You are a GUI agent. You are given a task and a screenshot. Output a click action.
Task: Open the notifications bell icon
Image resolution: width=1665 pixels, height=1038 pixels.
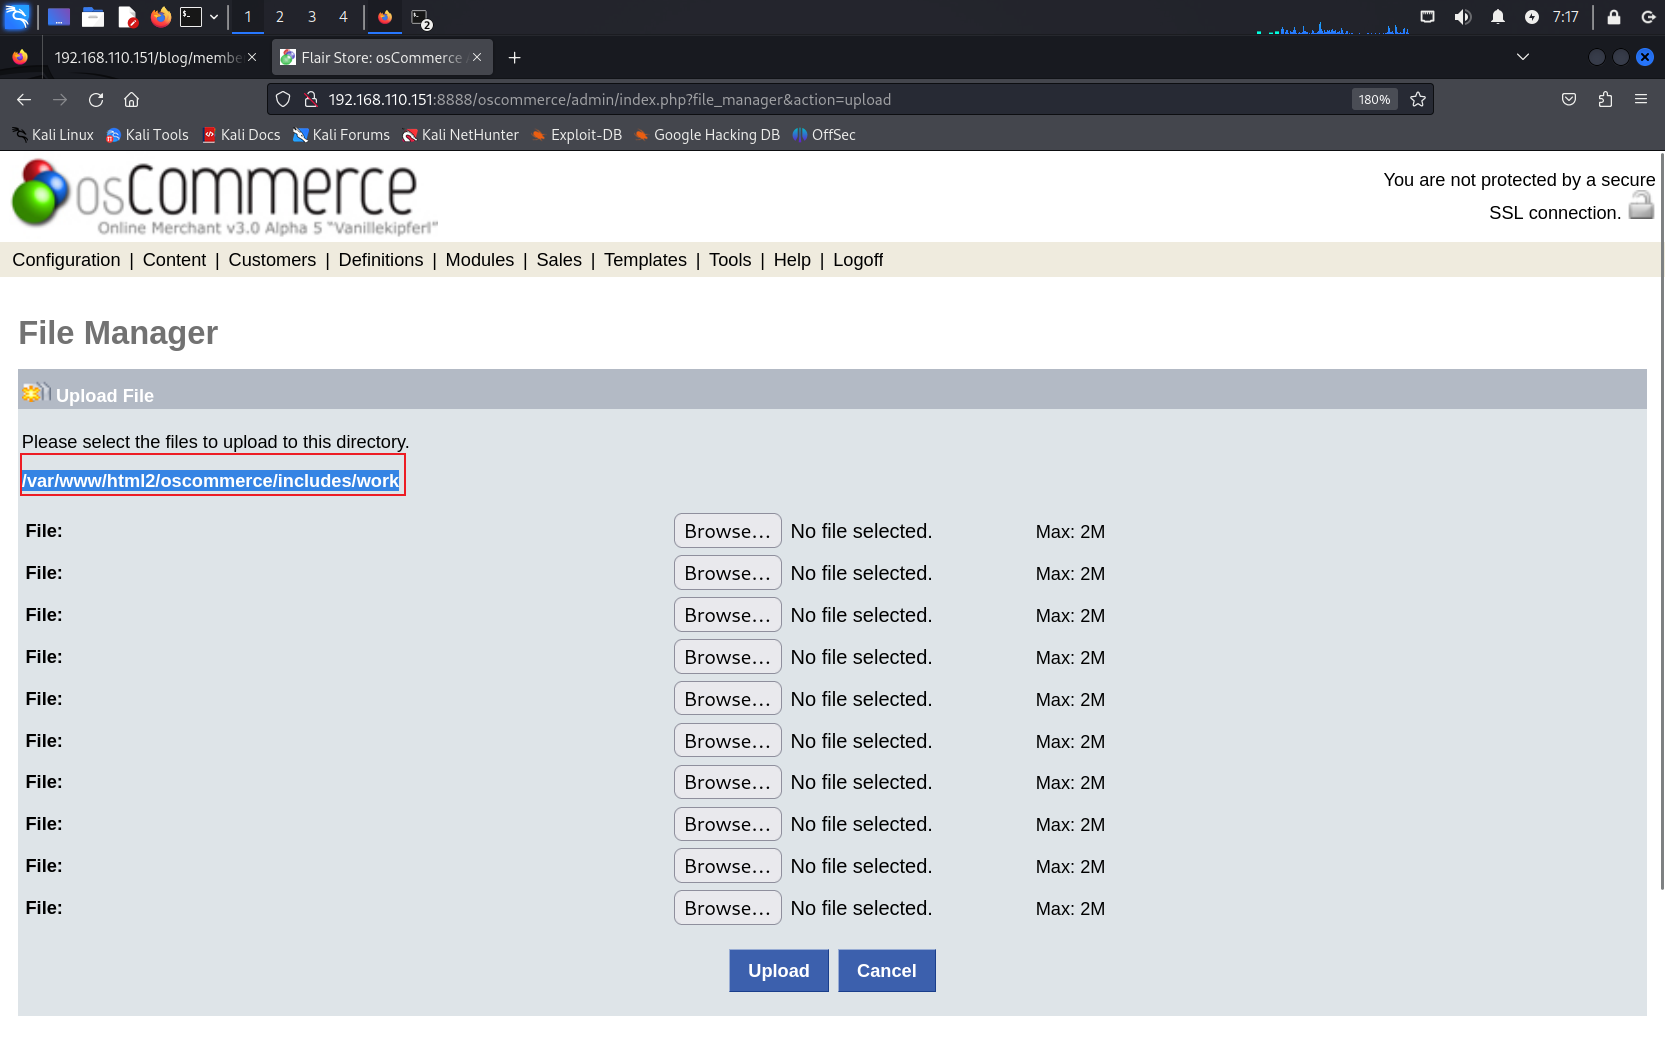pos(1498,17)
